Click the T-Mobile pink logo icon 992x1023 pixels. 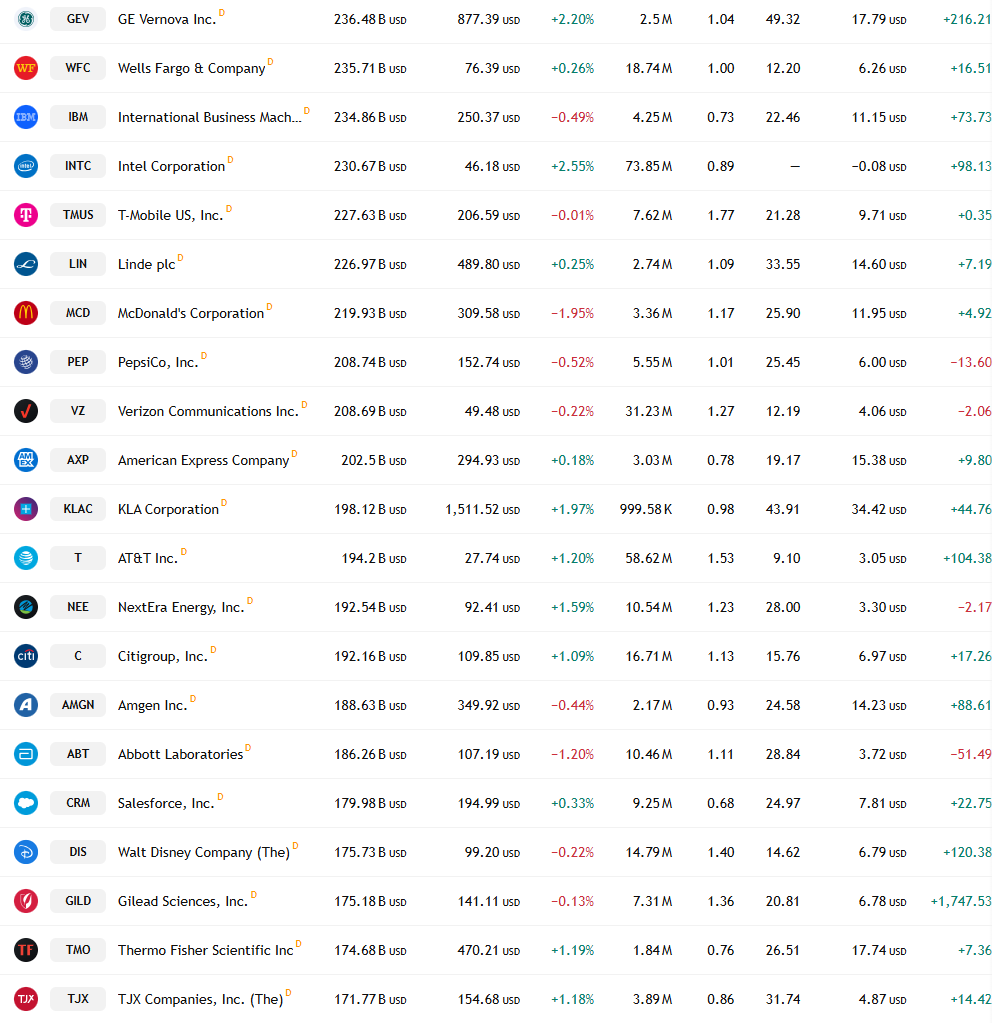[26, 215]
